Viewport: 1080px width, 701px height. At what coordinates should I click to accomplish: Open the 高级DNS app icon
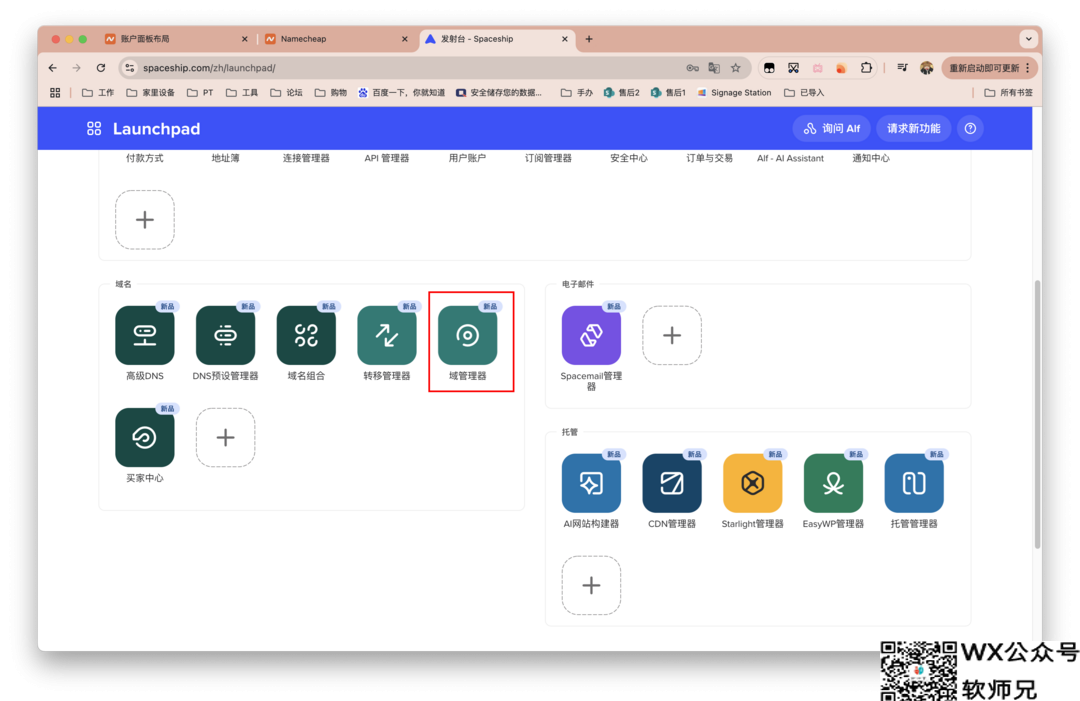(x=145, y=335)
